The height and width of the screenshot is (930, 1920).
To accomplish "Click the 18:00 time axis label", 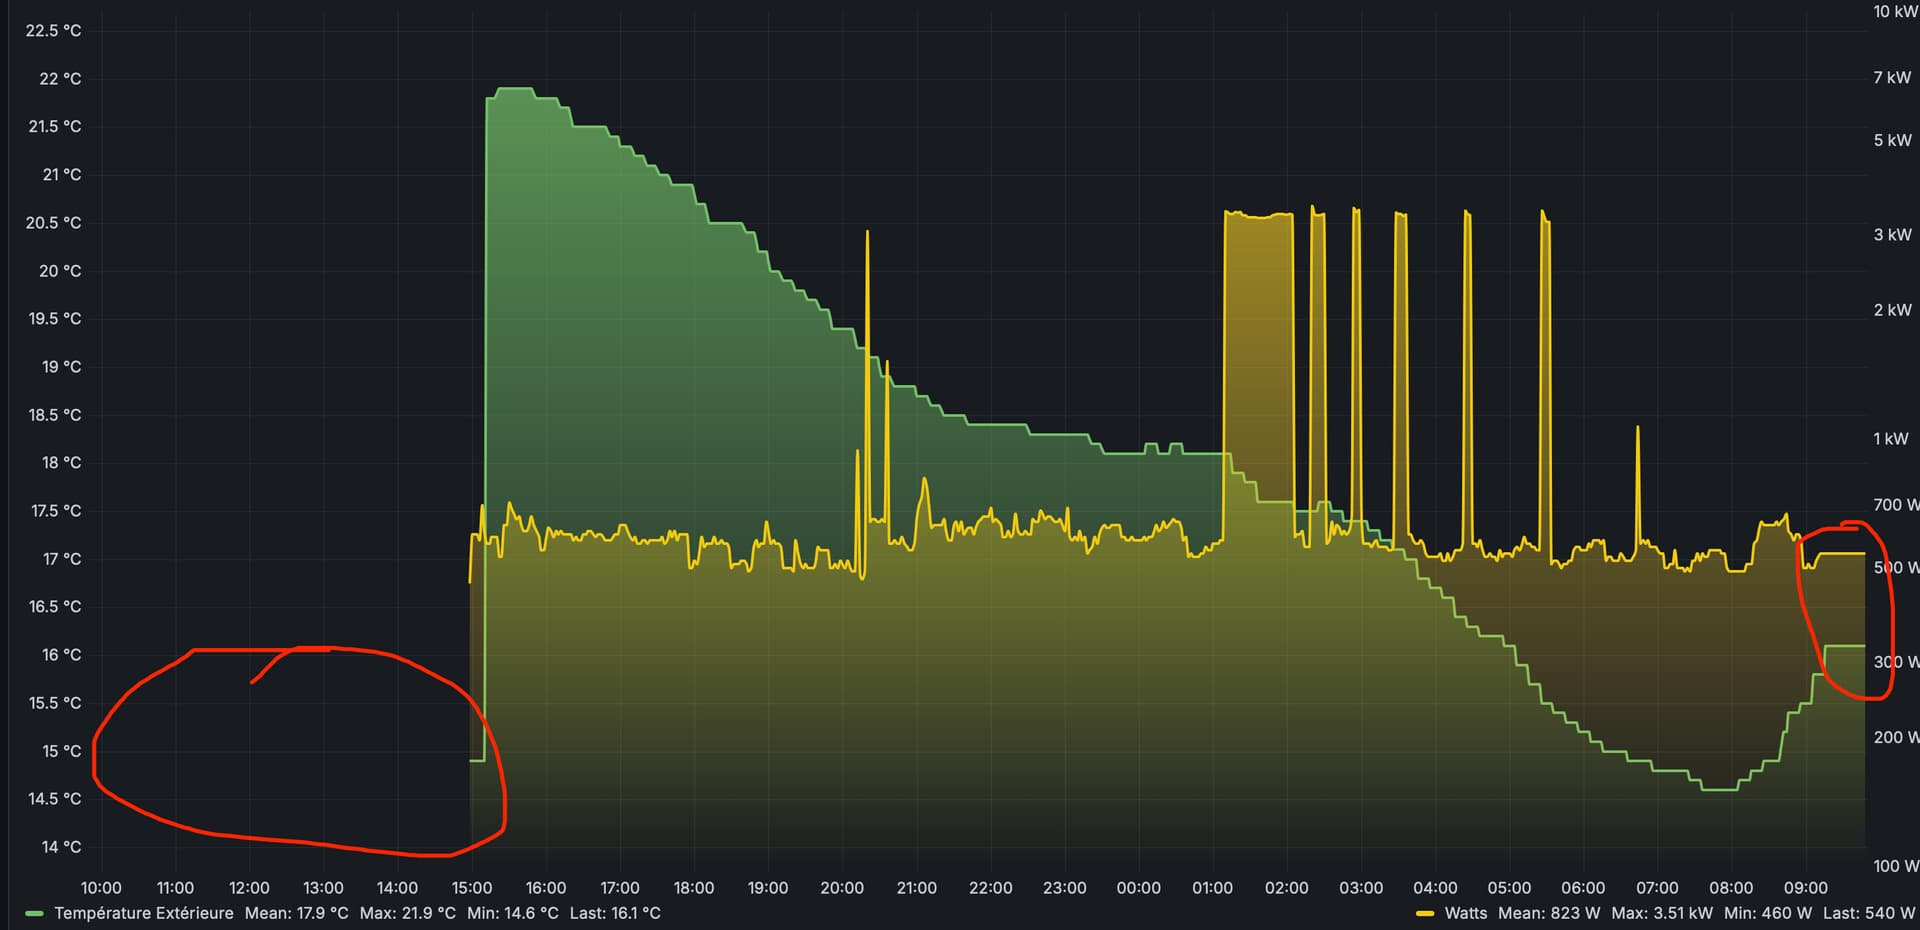I will (x=694, y=888).
